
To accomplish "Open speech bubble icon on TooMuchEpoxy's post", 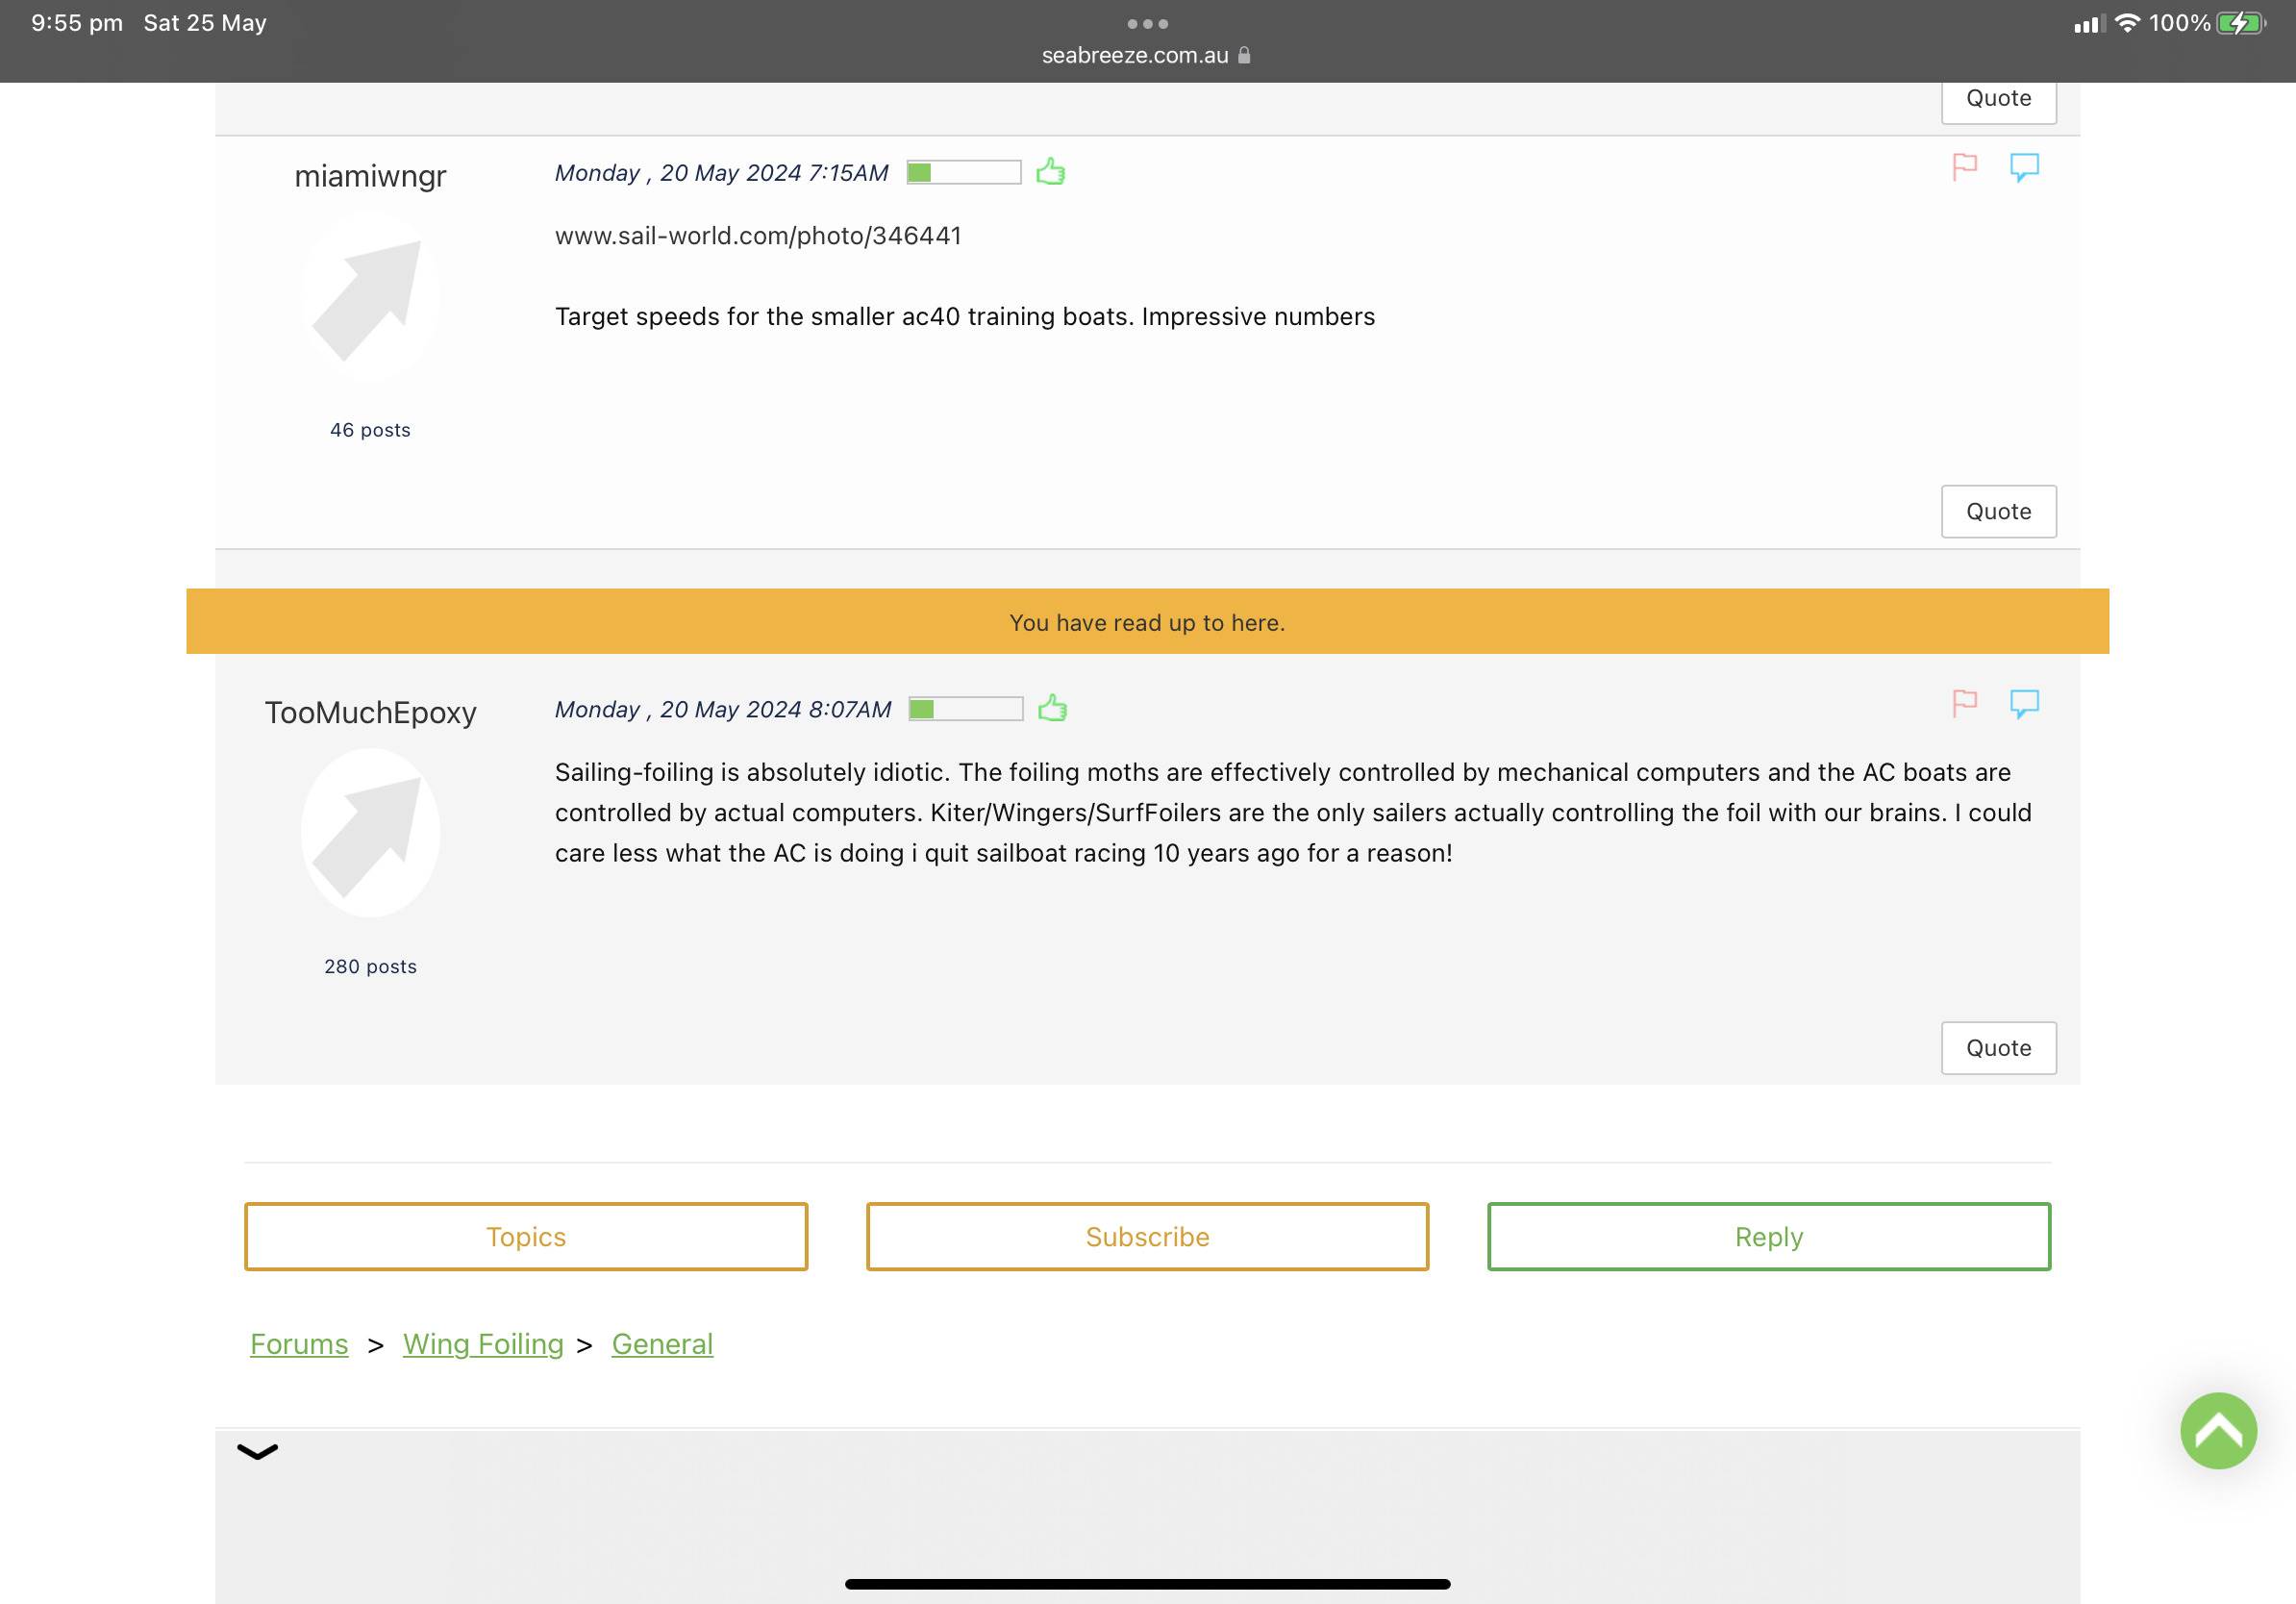I will click(x=2024, y=704).
